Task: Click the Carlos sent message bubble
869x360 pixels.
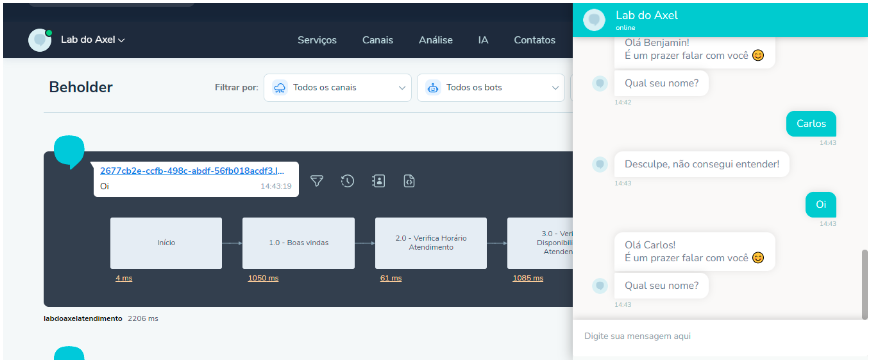Action: [x=811, y=124]
